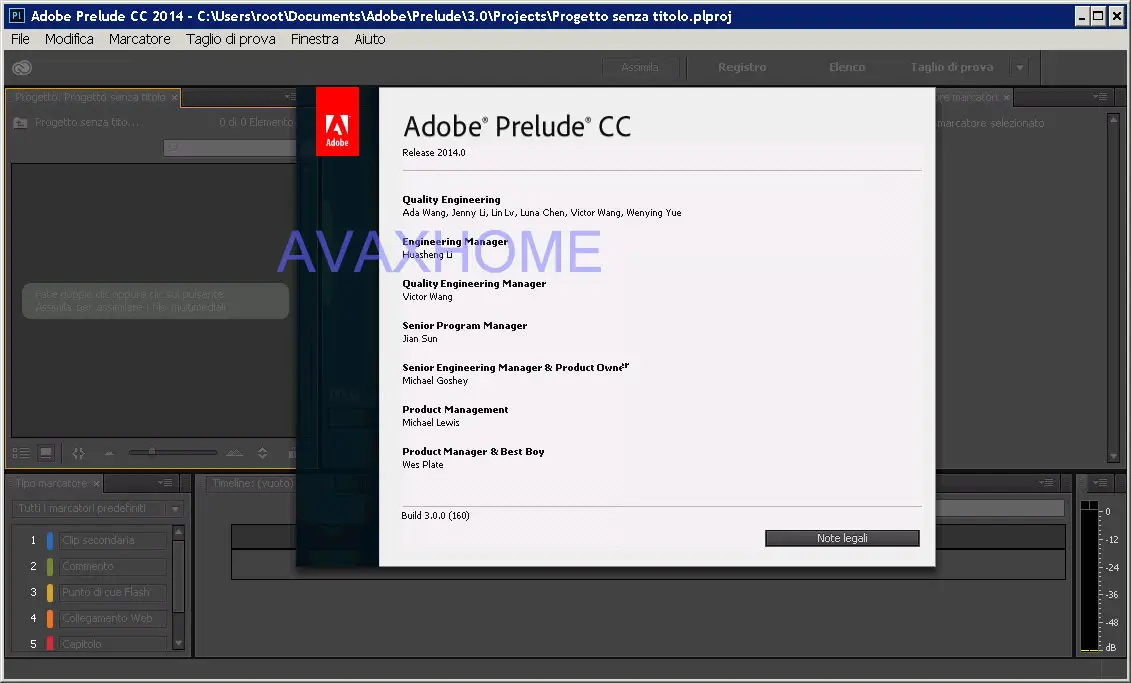Click the large mountain zoom-in icon
This screenshot has height=683, width=1131.
pyautogui.click(x=234, y=453)
